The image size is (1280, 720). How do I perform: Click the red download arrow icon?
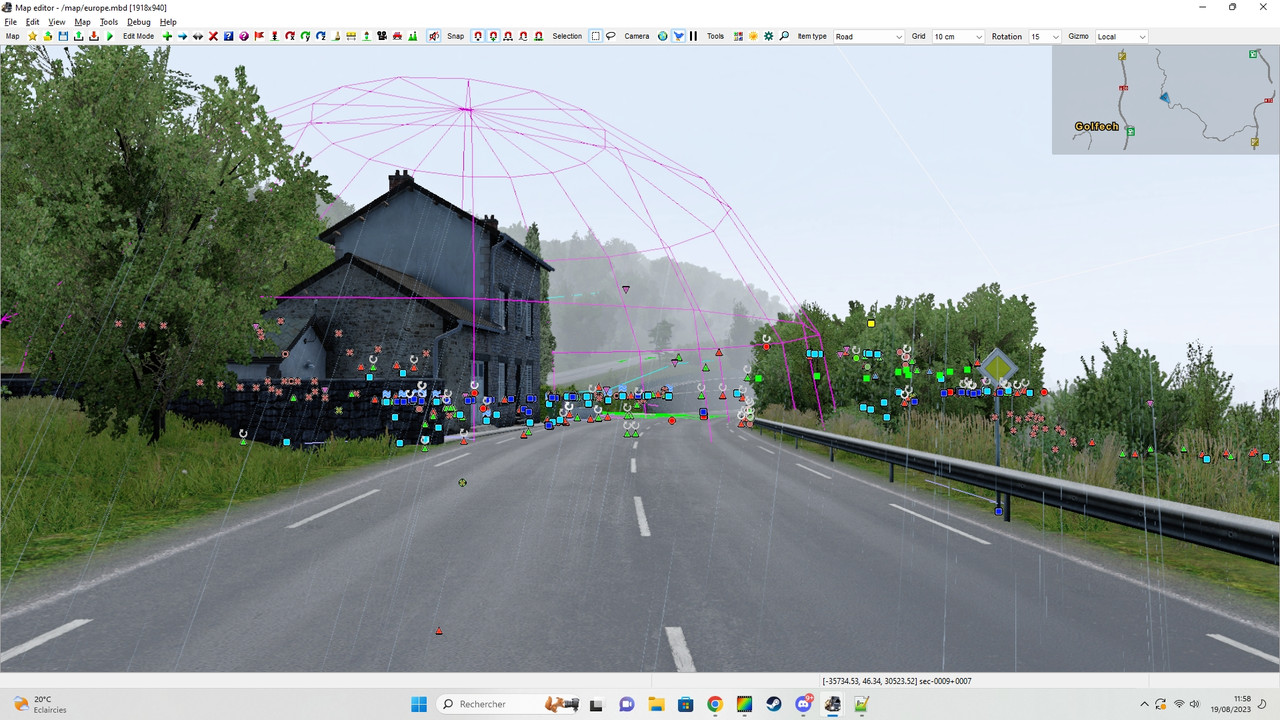[x=94, y=36]
